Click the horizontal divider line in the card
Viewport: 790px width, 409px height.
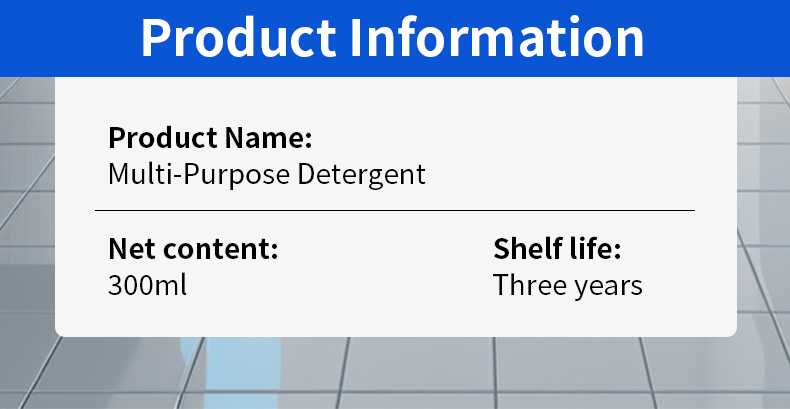point(394,211)
